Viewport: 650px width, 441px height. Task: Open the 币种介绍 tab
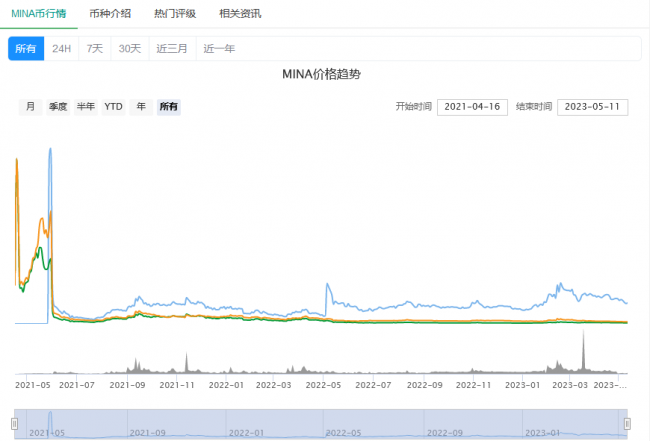pos(110,13)
